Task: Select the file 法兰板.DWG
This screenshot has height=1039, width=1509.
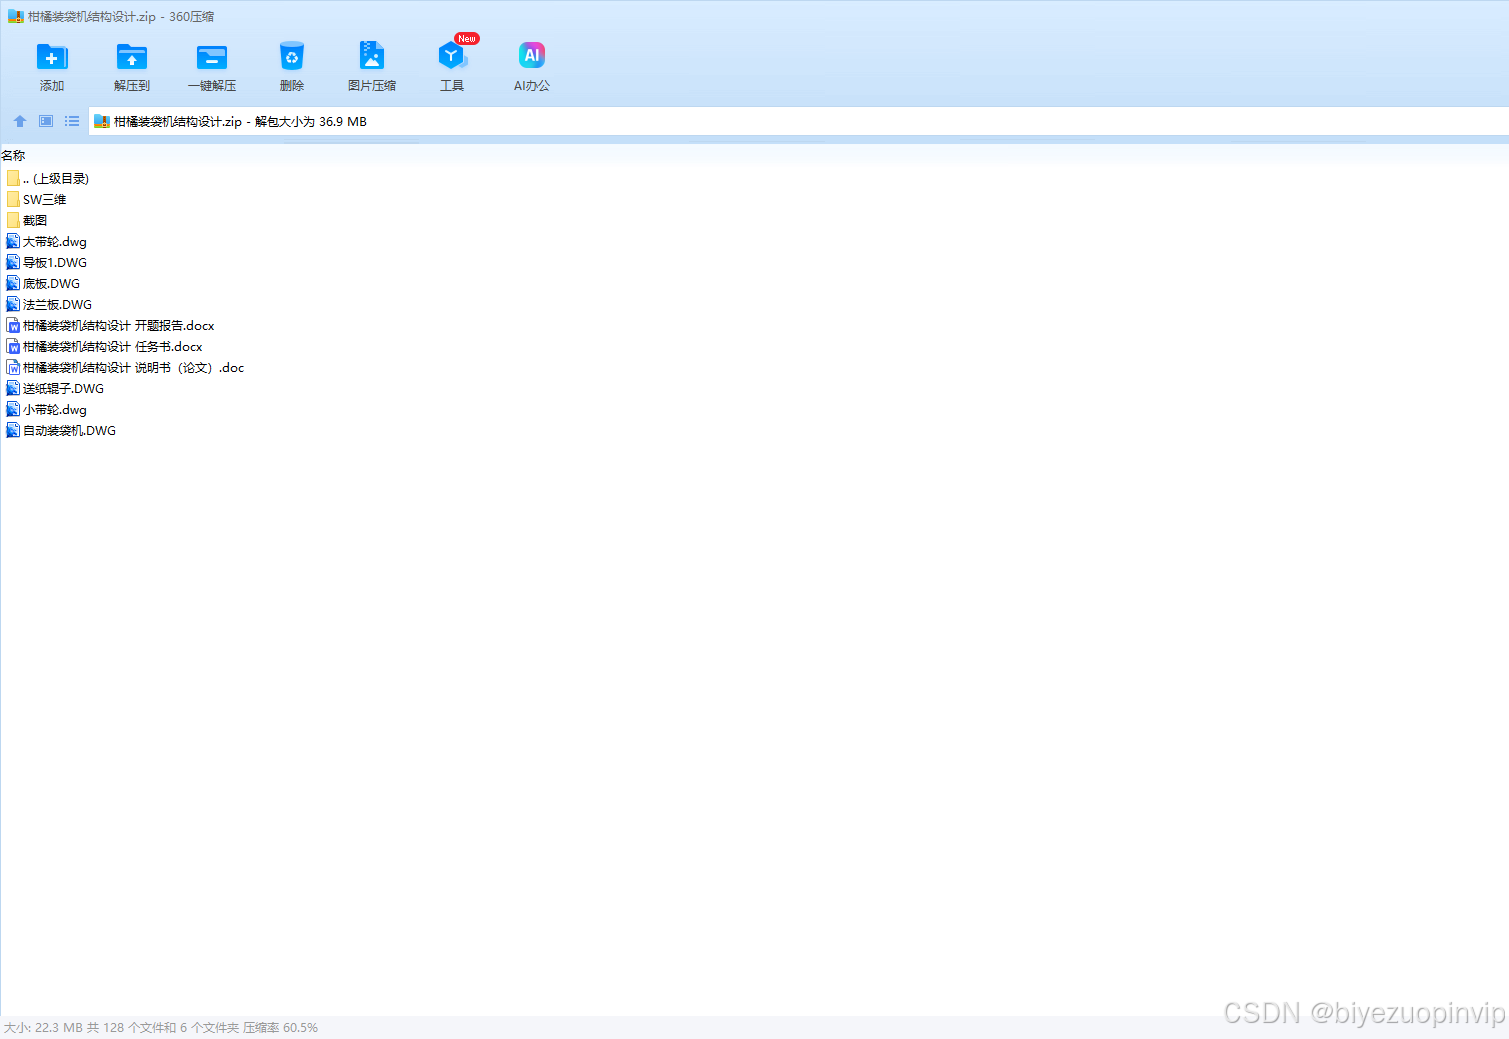Action: tap(49, 304)
